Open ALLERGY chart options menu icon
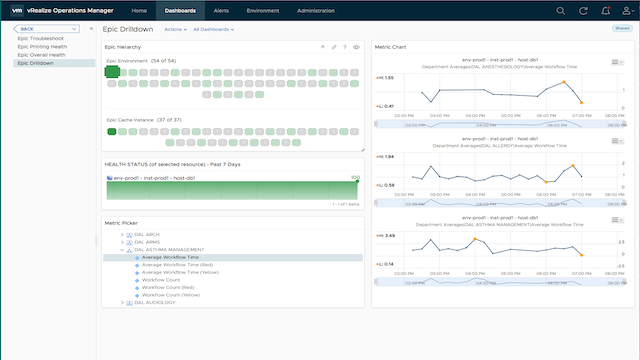The height and width of the screenshot is (360, 640). [617, 141]
